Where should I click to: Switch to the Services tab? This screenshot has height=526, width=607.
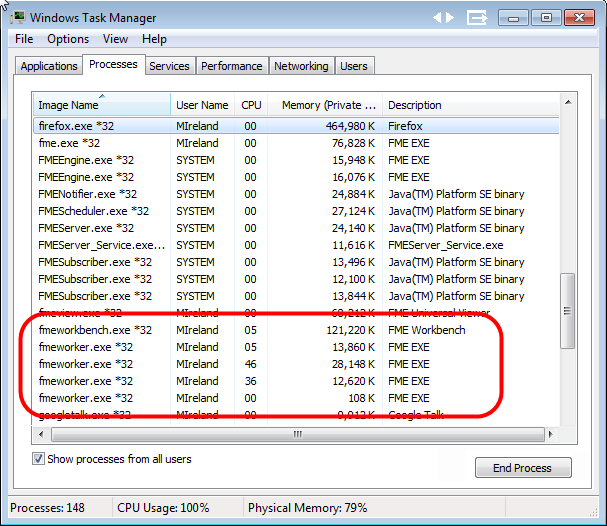(169, 66)
